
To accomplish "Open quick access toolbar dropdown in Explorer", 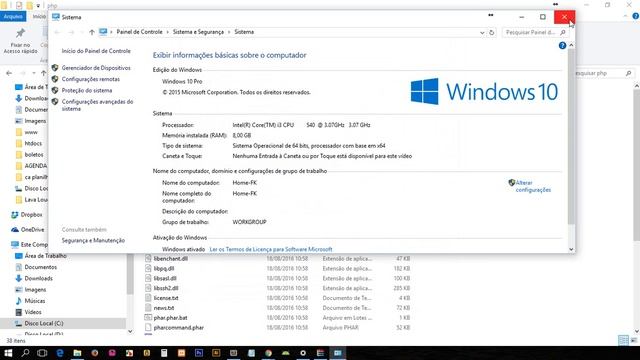I will click(38, 6).
